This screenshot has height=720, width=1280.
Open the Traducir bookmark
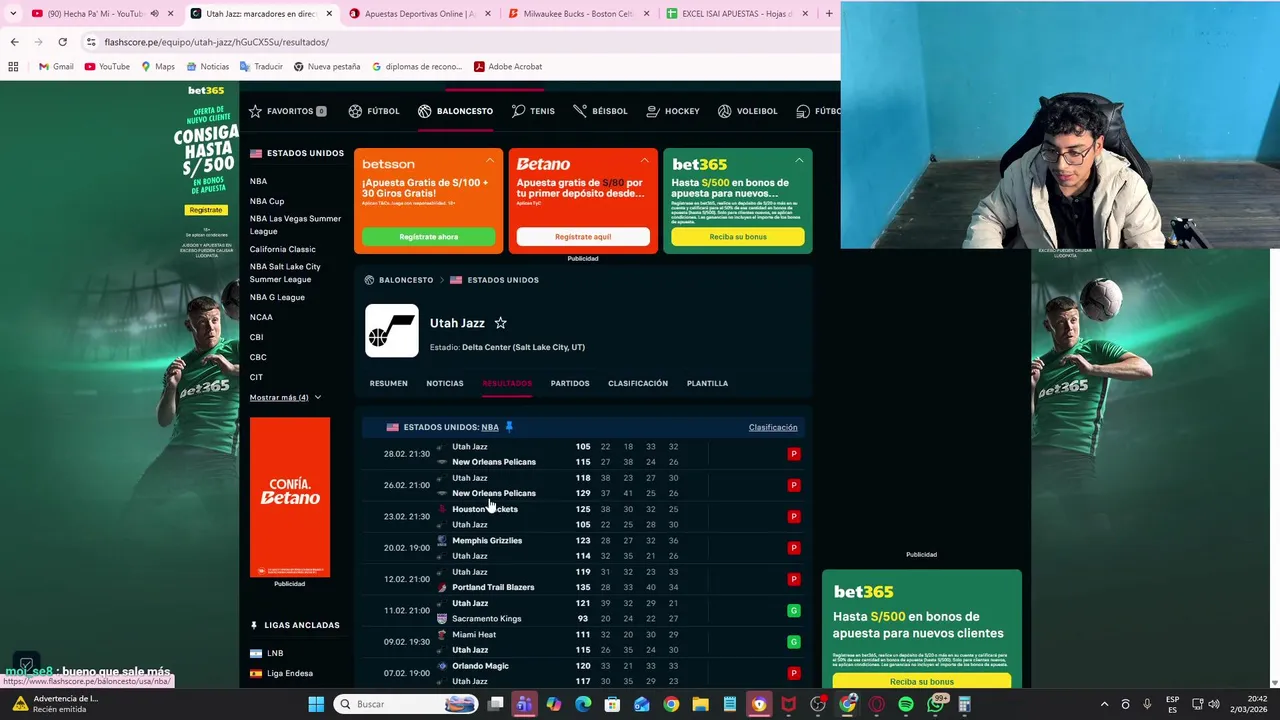pos(261,66)
